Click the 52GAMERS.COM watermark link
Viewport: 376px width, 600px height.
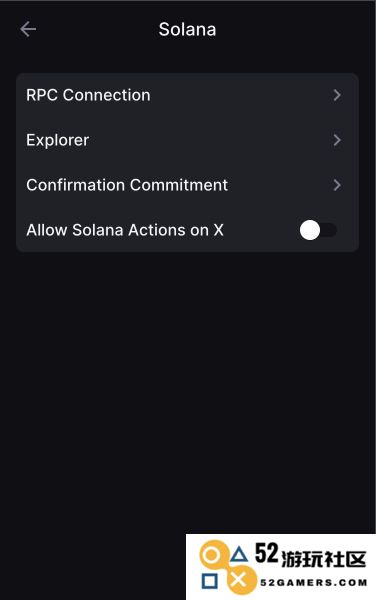coord(313,583)
